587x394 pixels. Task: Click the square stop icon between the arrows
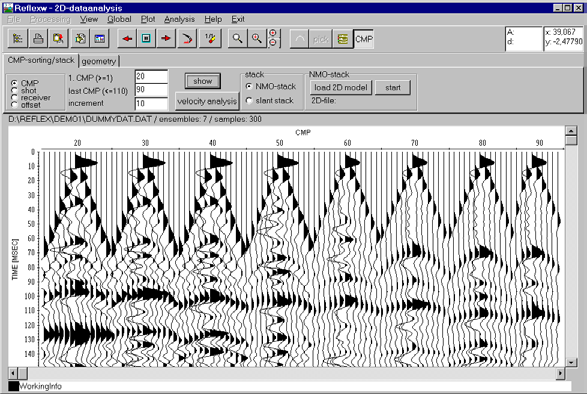[146, 39]
